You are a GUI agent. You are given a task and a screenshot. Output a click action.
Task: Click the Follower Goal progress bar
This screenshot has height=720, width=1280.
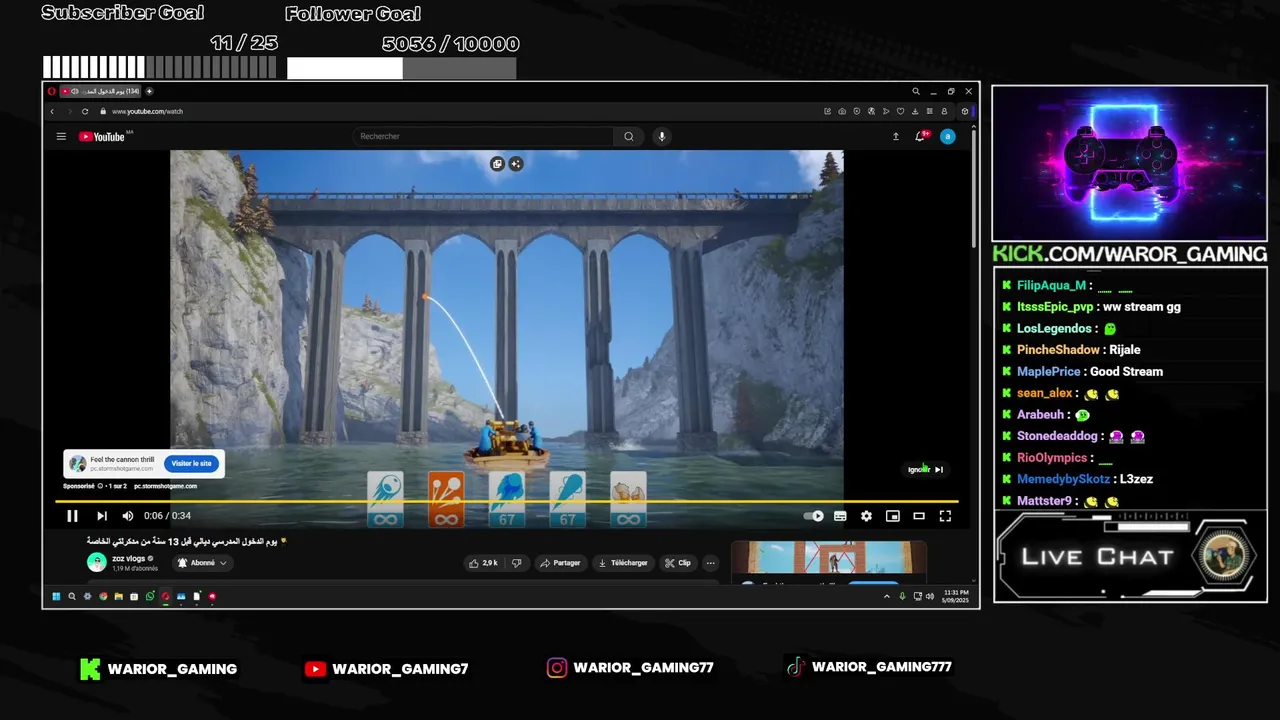click(x=401, y=68)
